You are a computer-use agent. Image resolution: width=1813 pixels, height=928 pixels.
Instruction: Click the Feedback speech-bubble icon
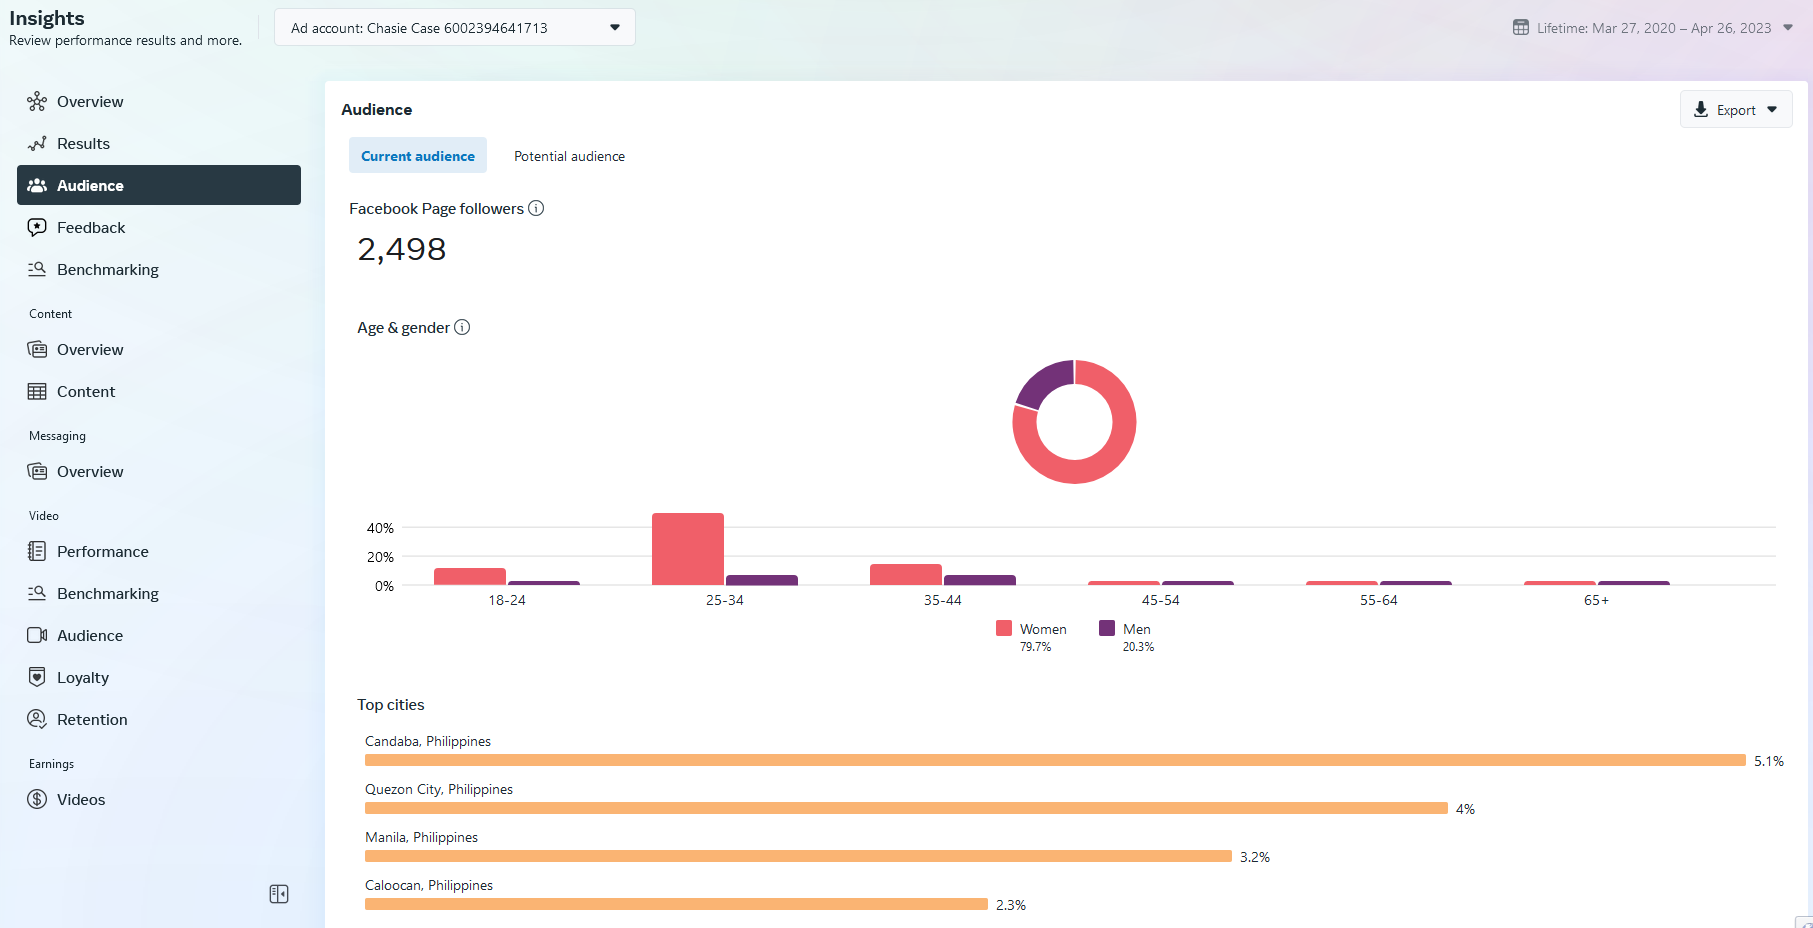point(37,227)
